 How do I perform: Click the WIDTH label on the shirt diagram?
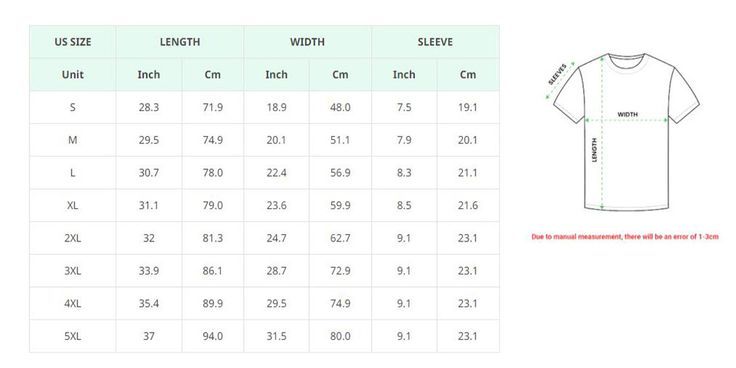click(628, 114)
